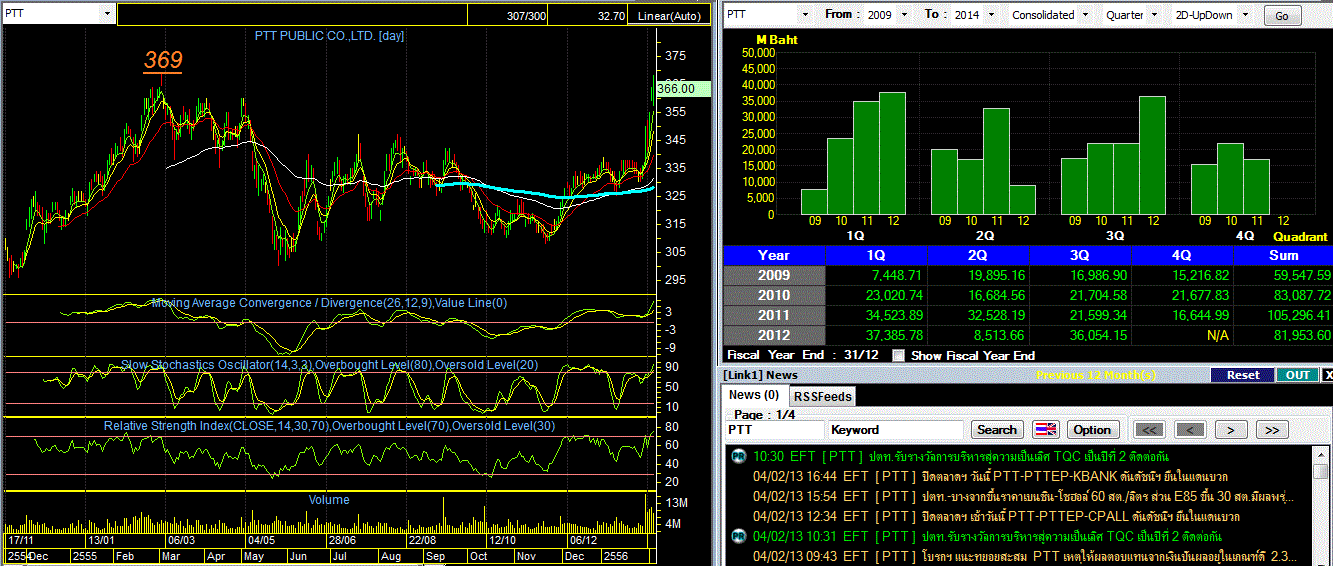This screenshot has width=1333, height=566.
Task: Click the PTT PUBLIC CO.,LTD. [day] chart title
Action: pos(329,36)
